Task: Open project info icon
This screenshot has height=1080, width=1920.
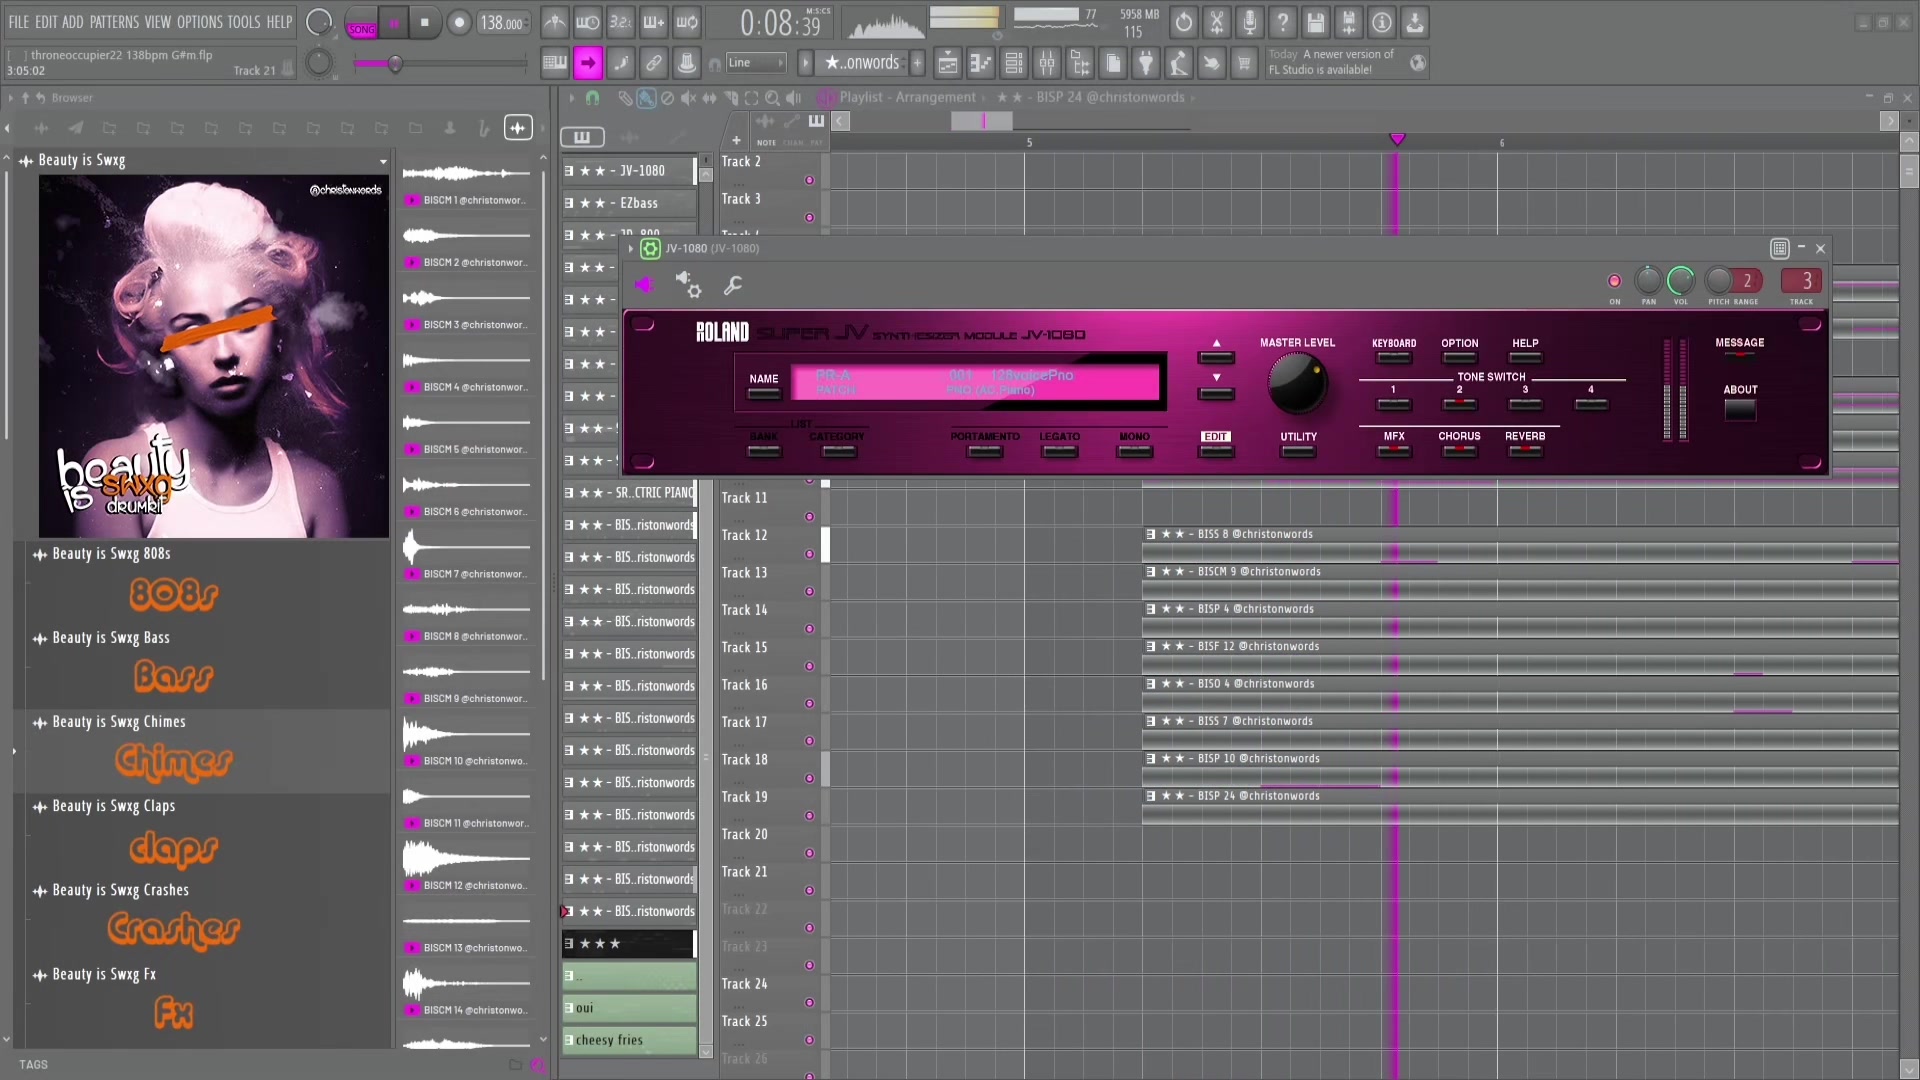Action: pyautogui.click(x=1382, y=22)
